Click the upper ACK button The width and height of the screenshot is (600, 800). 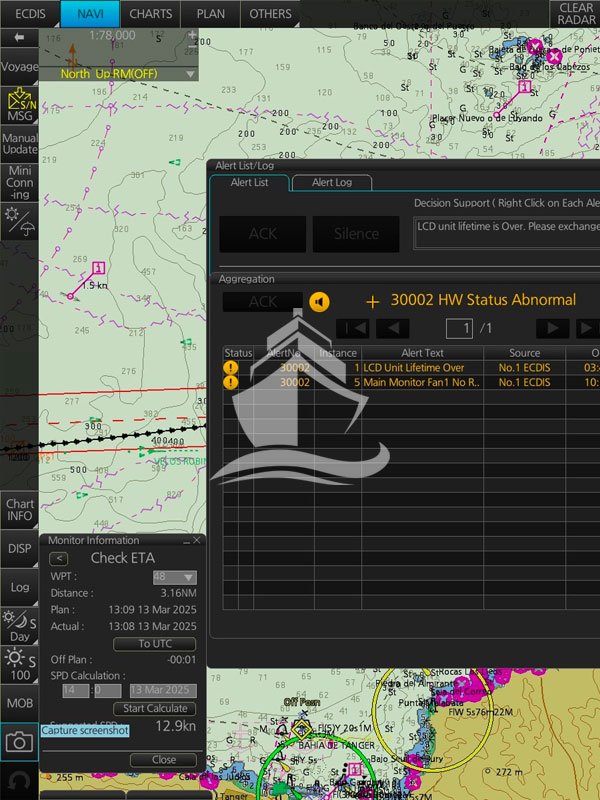click(x=263, y=234)
